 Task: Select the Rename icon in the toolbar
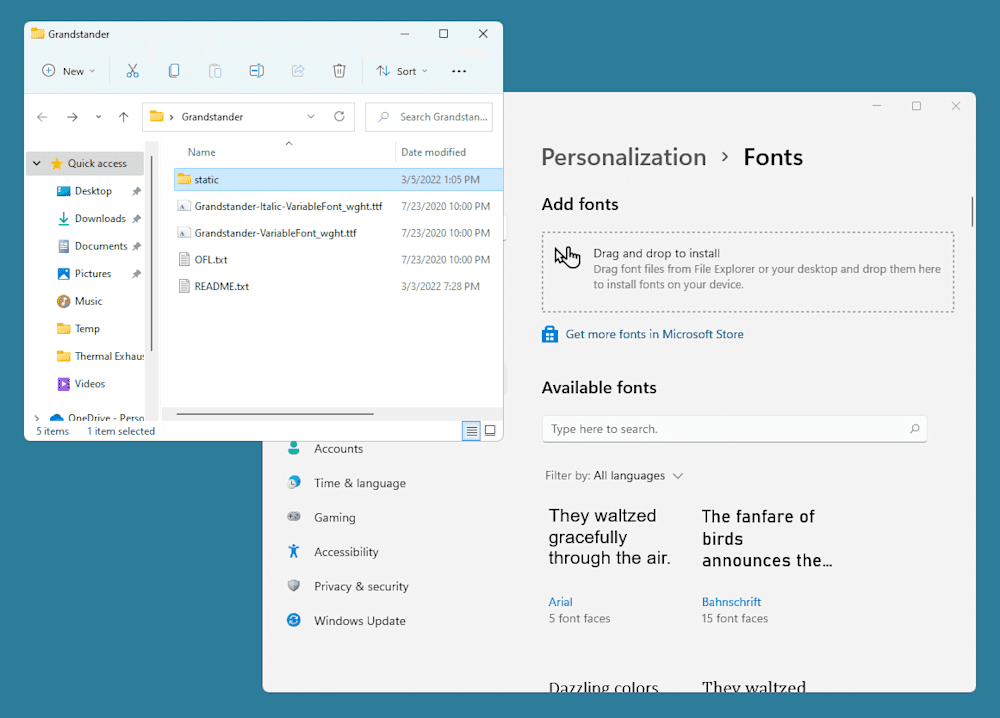256,70
